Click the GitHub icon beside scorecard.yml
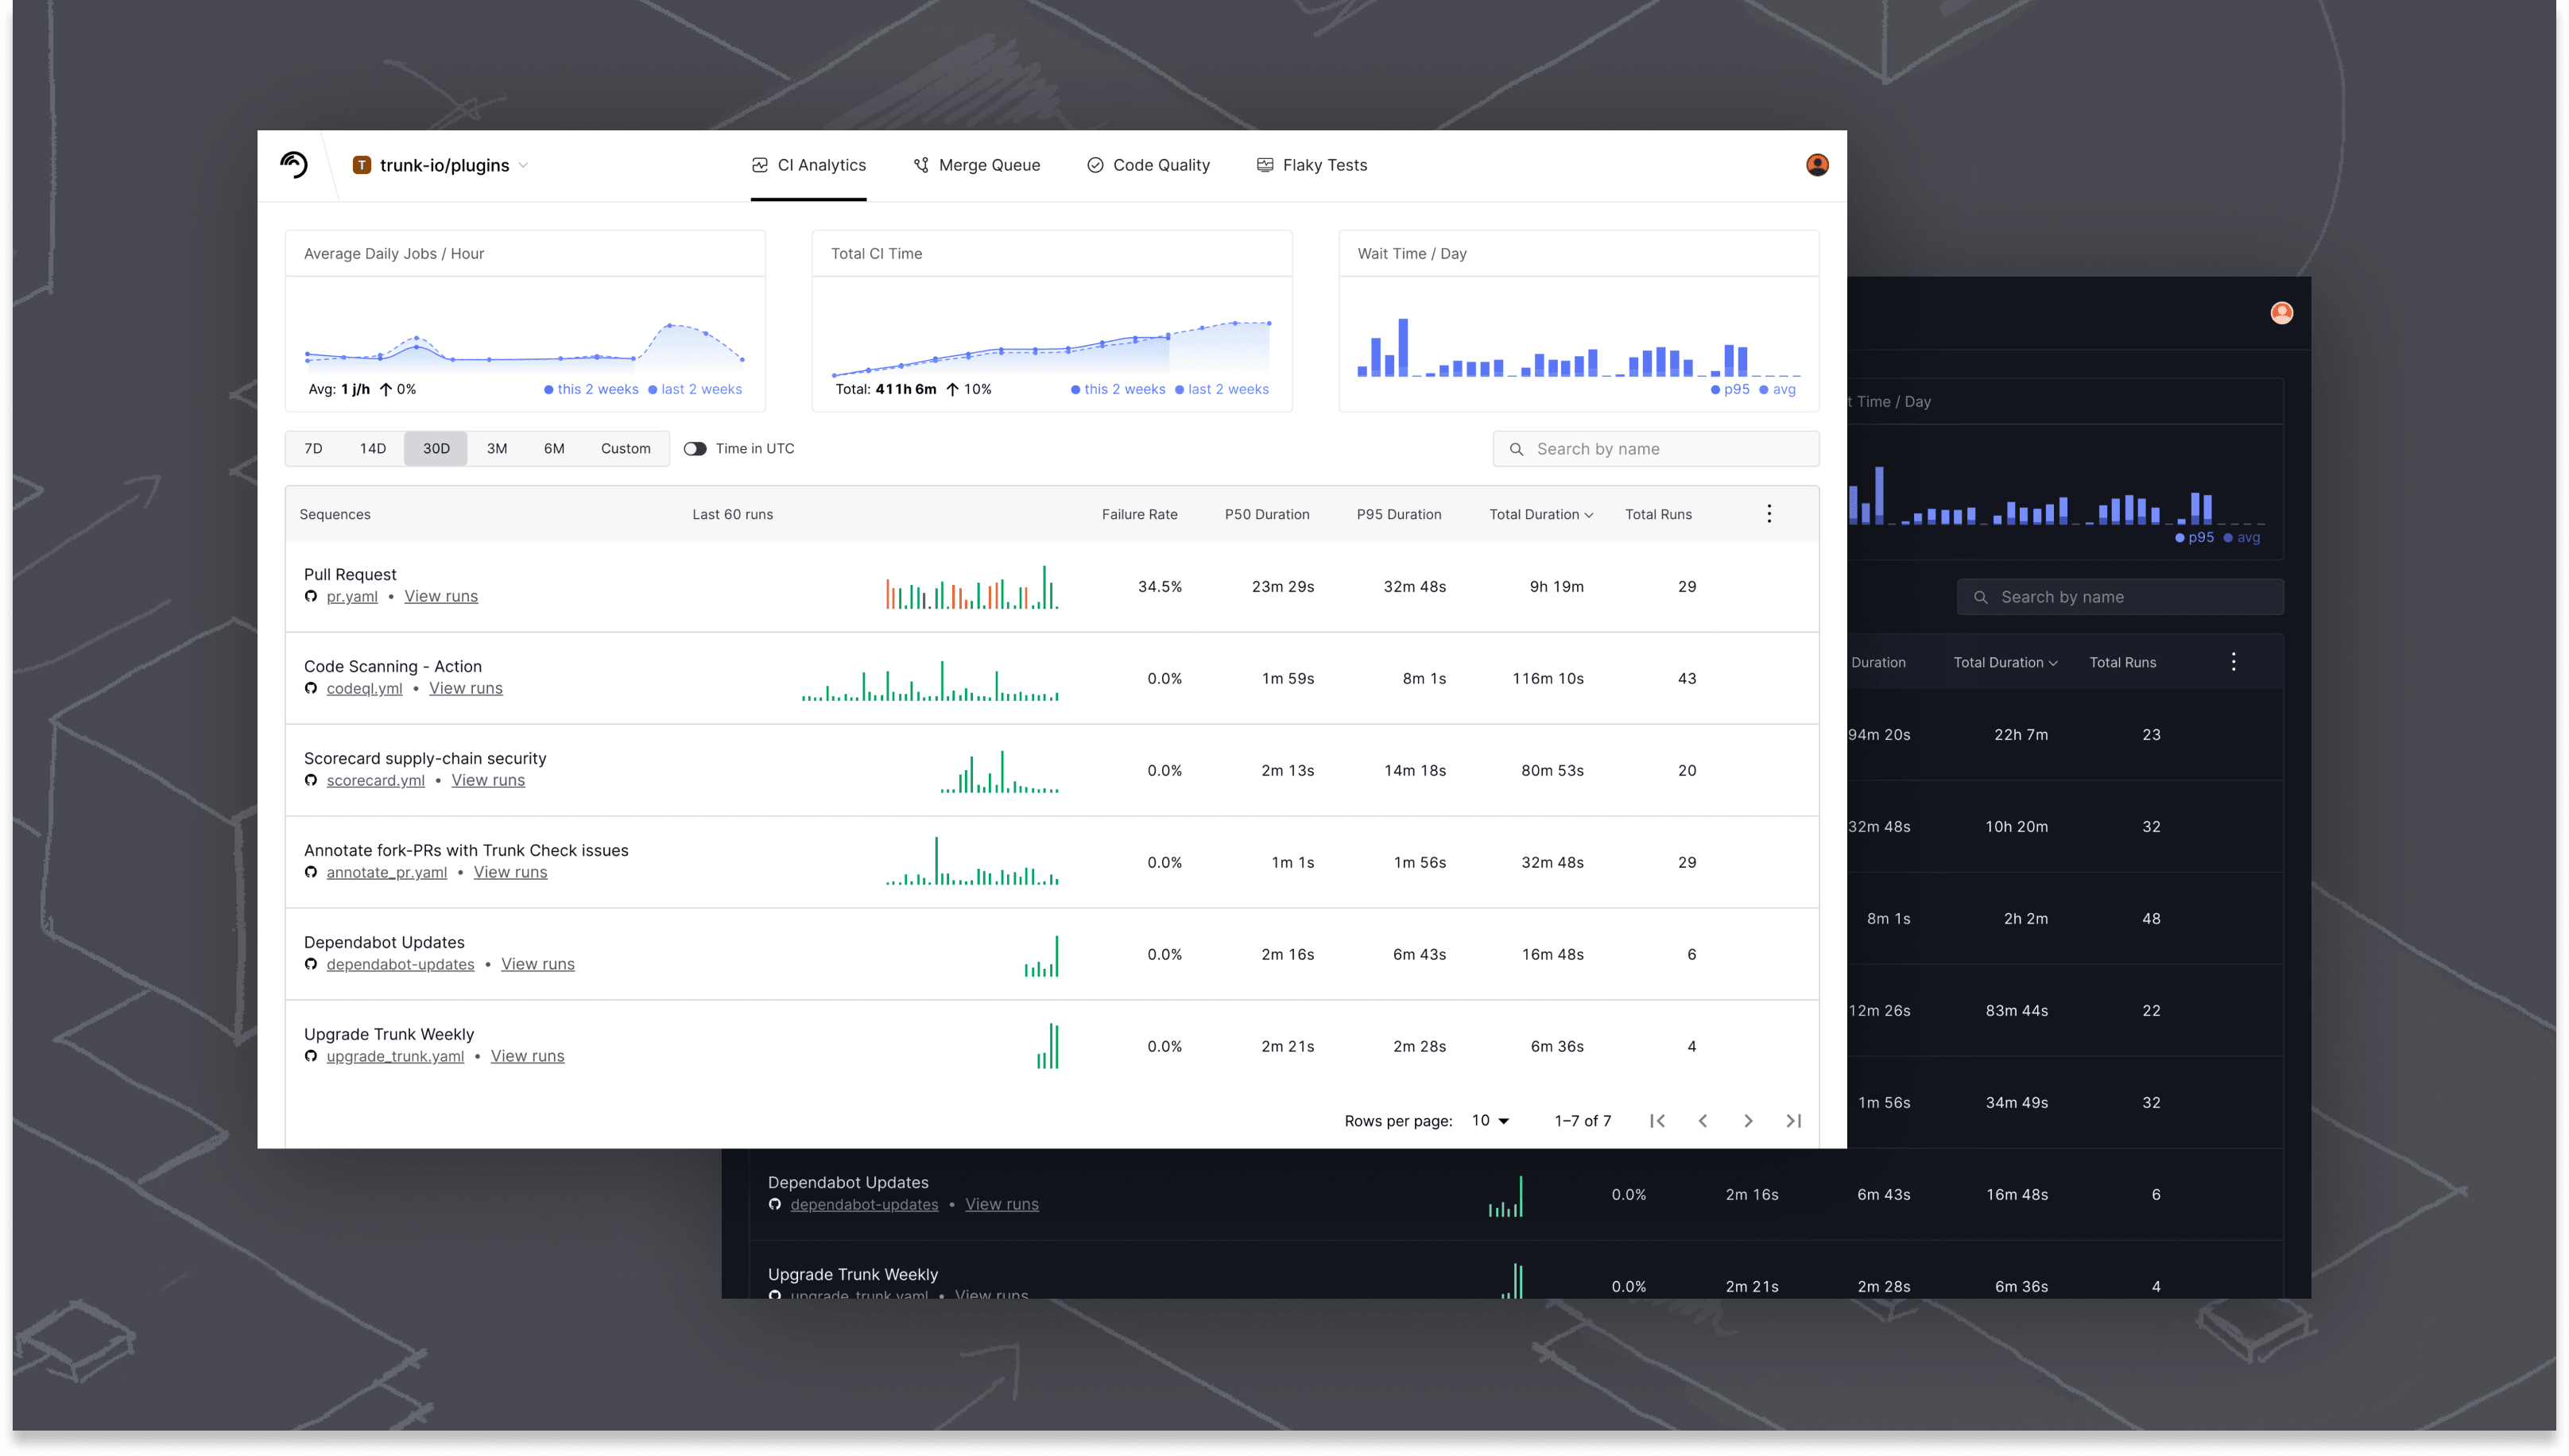2569x1456 pixels. (x=311, y=781)
